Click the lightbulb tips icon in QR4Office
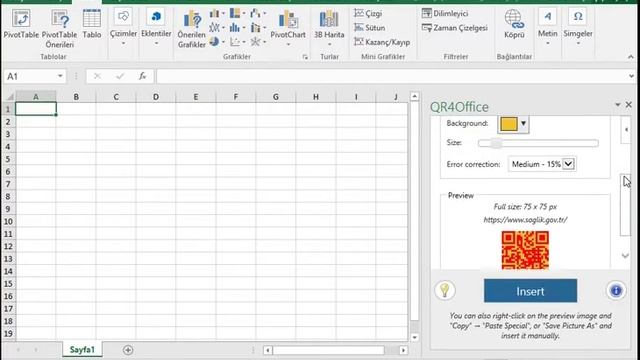640x360 pixels. [x=444, y=290]
